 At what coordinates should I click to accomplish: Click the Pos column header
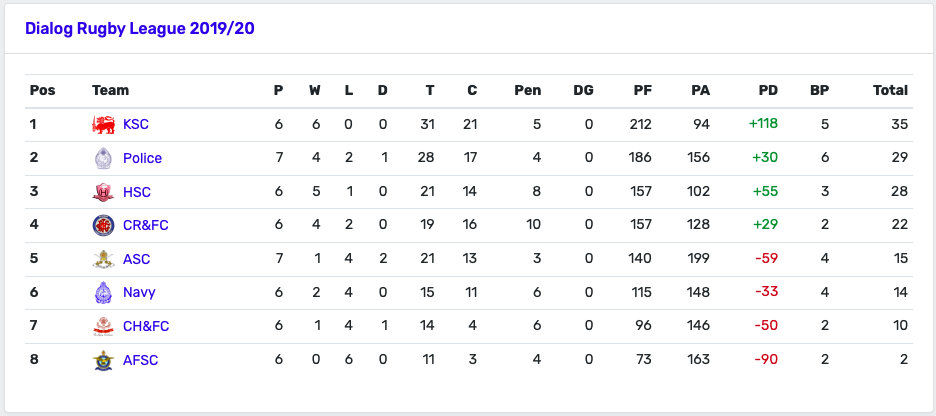[42, 91]
